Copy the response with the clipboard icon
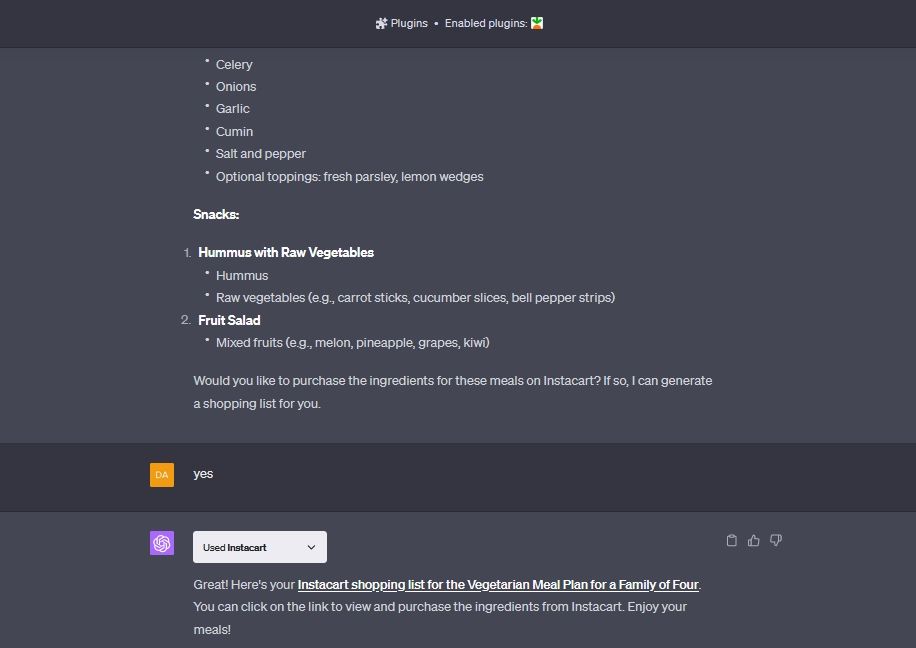The height and width of the screenshot is (648, 916). click(731, 541)
